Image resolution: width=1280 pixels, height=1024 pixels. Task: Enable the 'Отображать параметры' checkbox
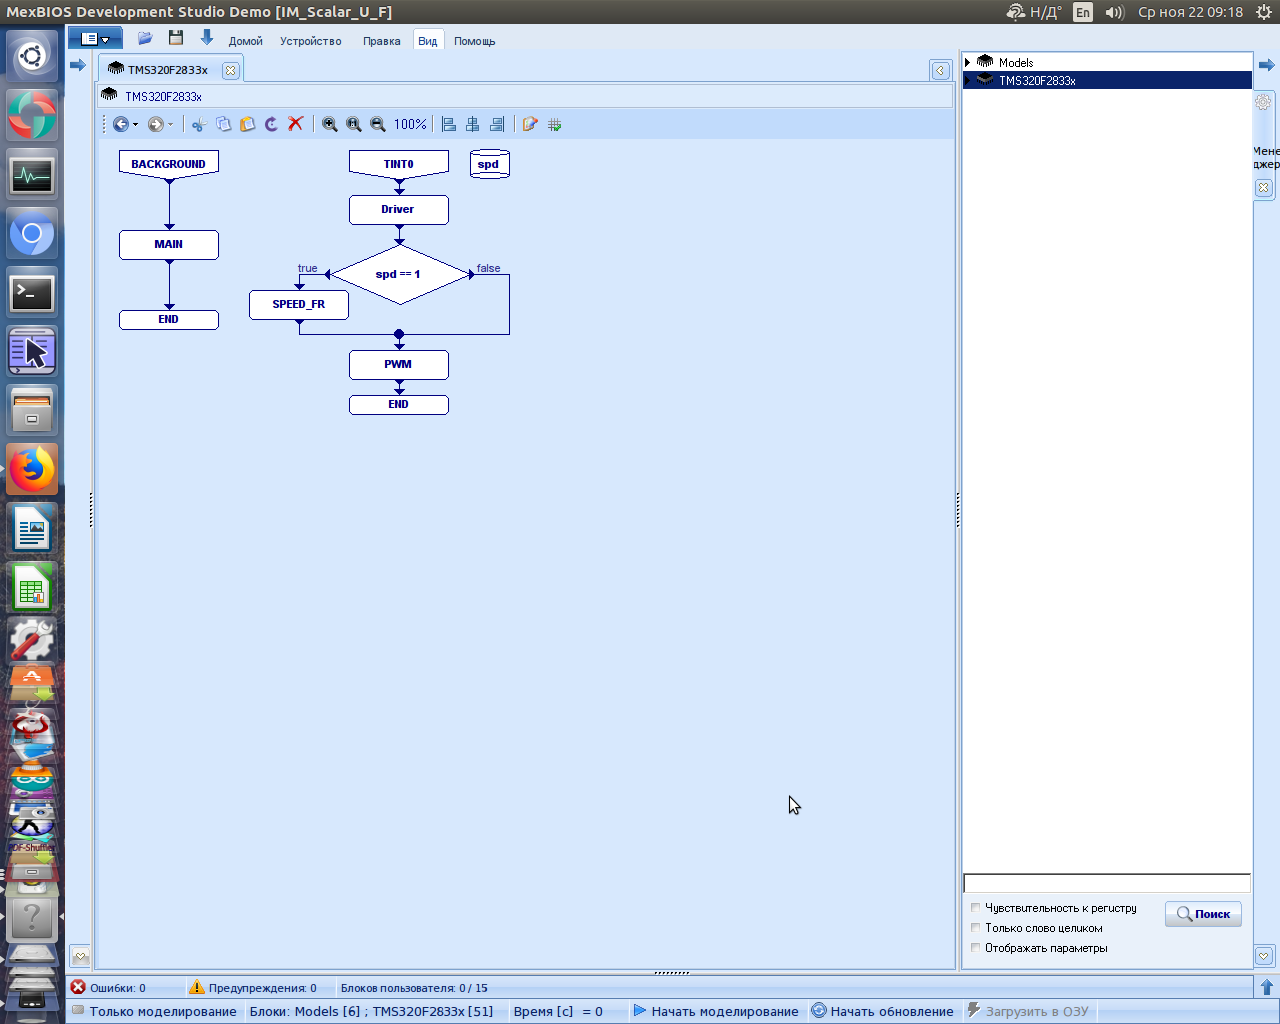(x=976, y=948)
